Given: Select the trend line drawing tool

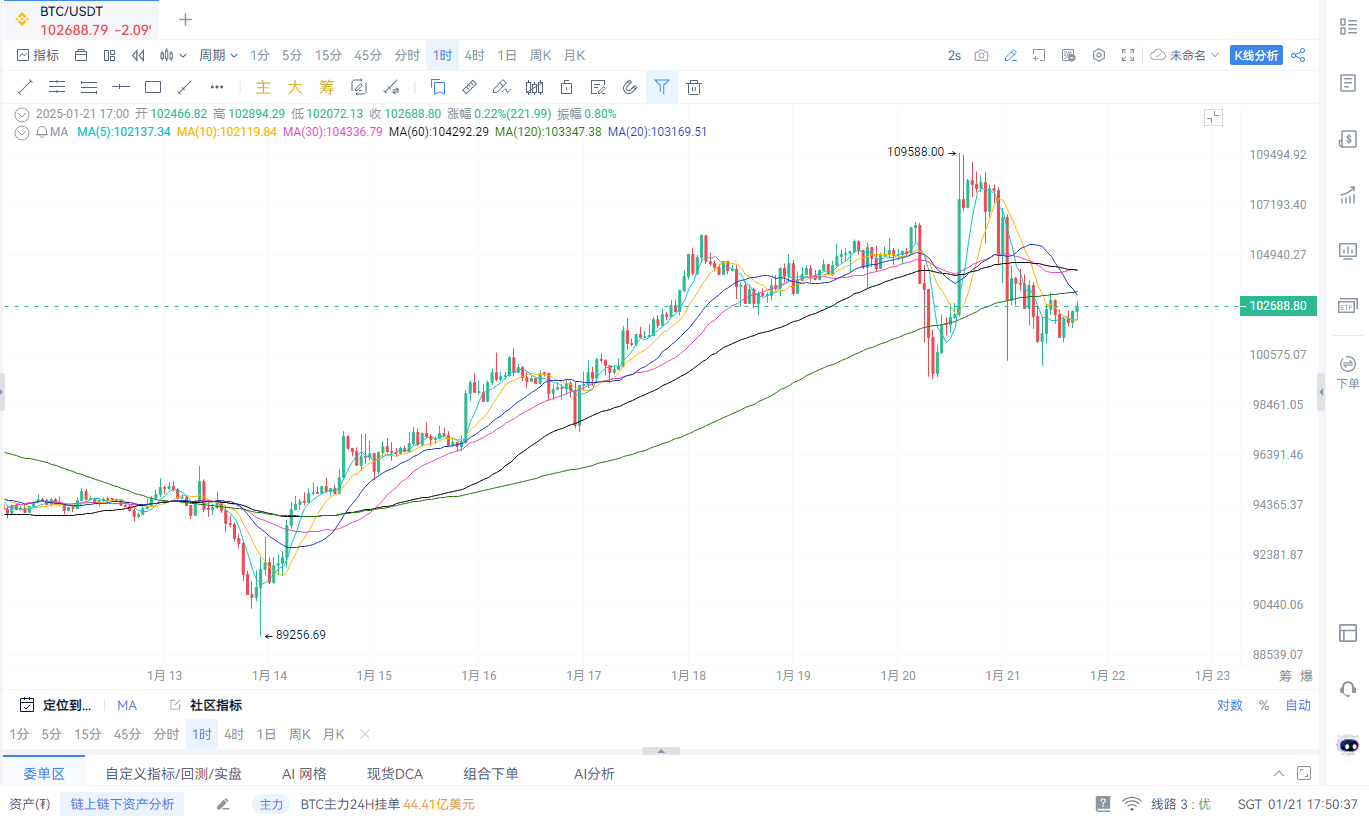Looking at the screenshot, I should tap(25, 87).
